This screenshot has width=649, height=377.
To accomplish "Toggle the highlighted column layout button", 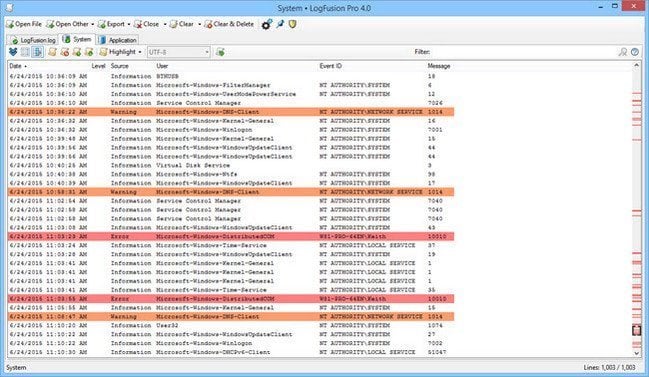I will [x=38, y=52].
